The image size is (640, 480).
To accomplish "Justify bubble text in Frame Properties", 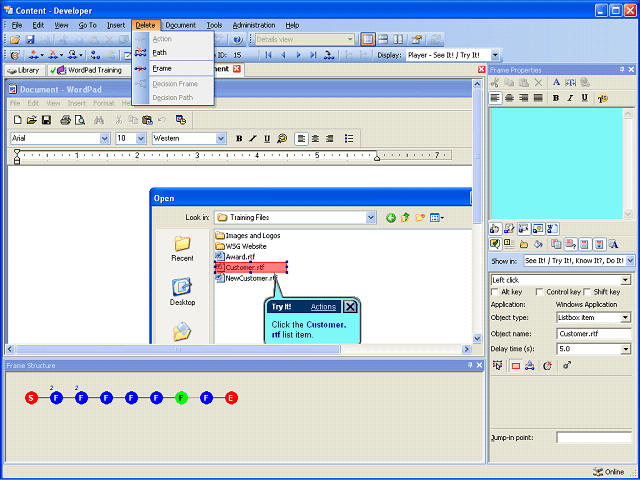I will (x=538, y=98).
